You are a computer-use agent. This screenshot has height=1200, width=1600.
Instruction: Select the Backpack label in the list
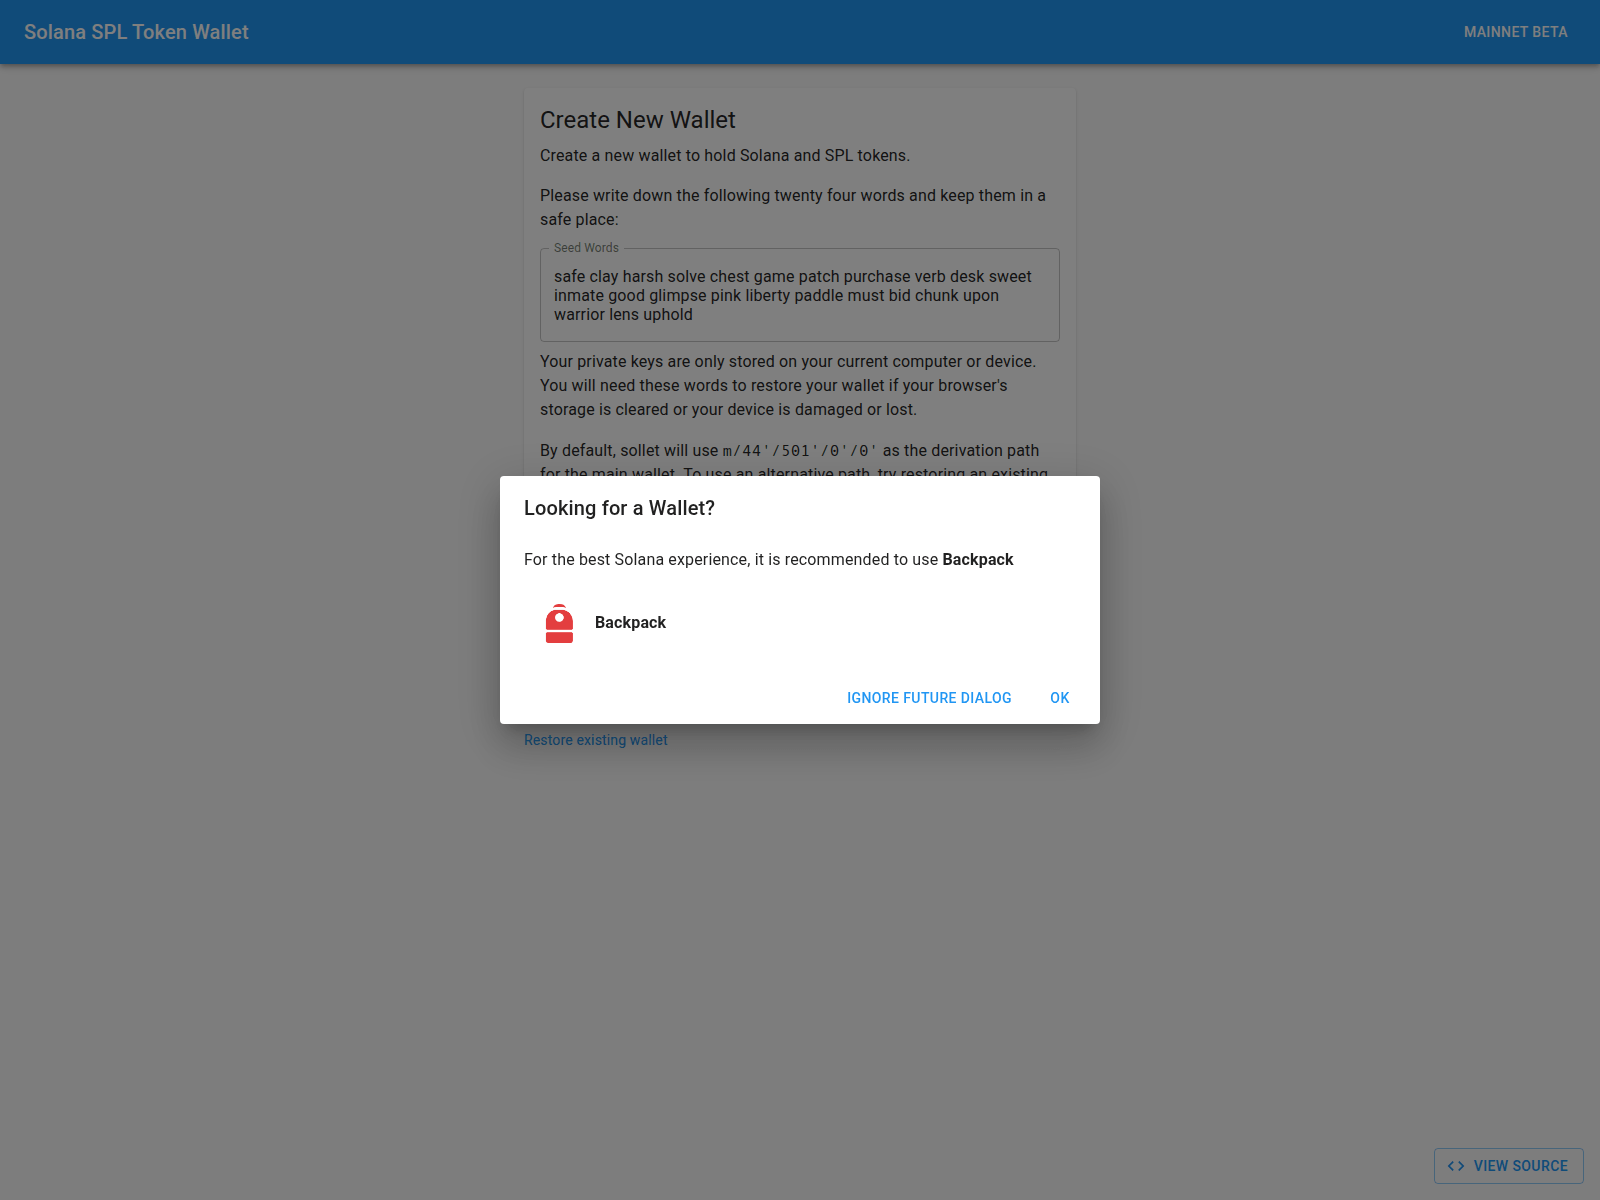coord(630,623)
